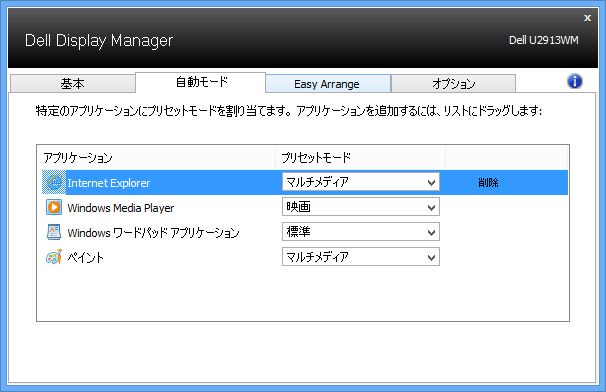Open preset dropdown for ペイント
This screenshot has width=606, height=392.
361,257
